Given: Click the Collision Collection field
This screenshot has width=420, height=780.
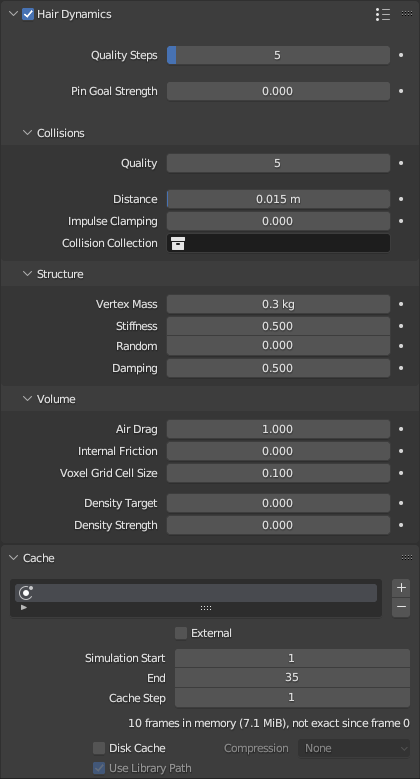Looking at the screenshot, I should pos(278,243).
